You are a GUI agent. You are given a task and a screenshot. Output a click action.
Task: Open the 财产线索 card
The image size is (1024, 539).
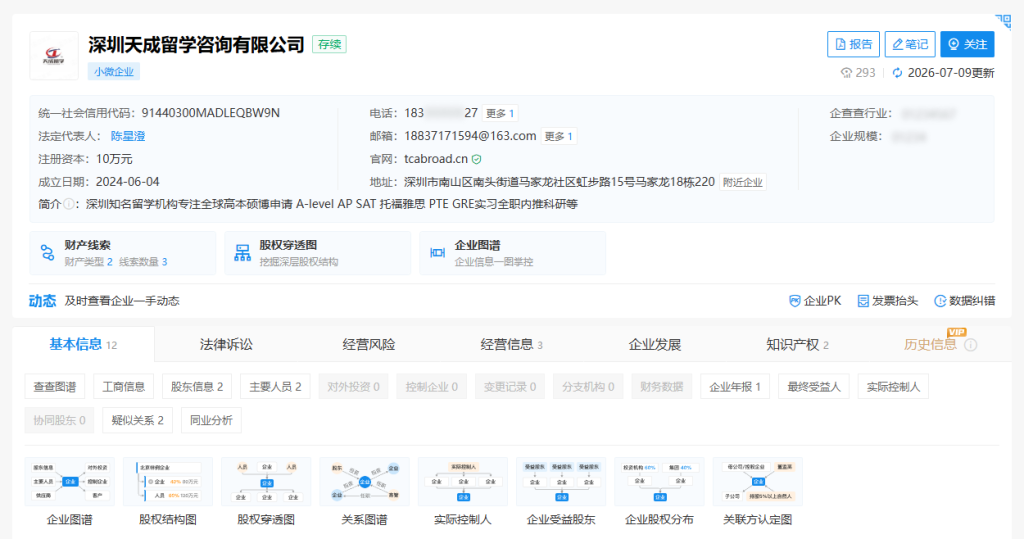123,253
